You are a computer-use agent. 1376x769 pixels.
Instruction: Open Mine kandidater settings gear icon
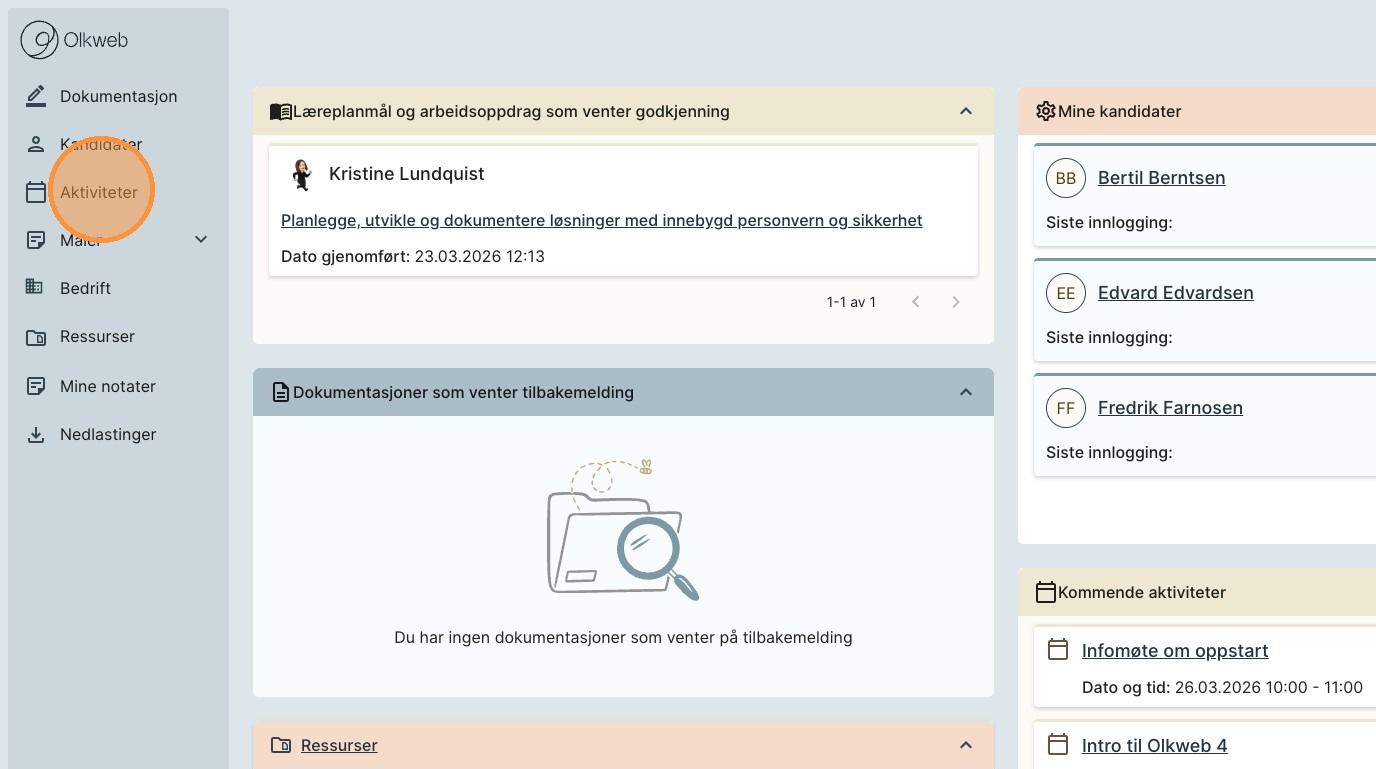[x=1045, y=111]
